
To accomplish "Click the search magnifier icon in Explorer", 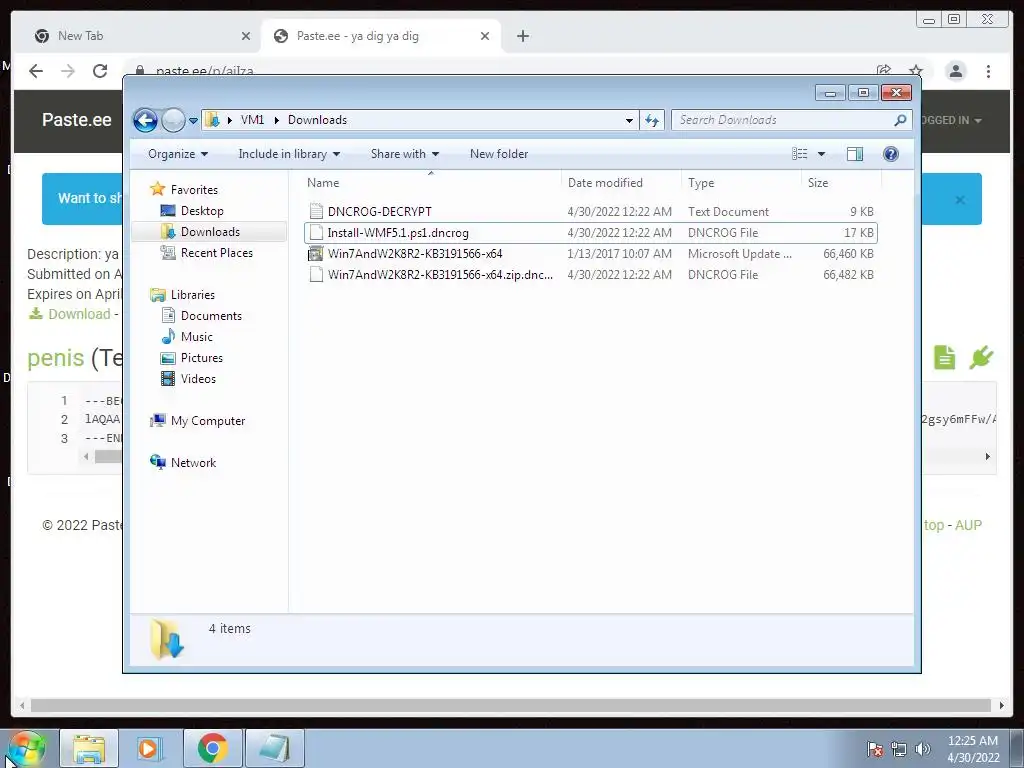I will pos(900,120).
